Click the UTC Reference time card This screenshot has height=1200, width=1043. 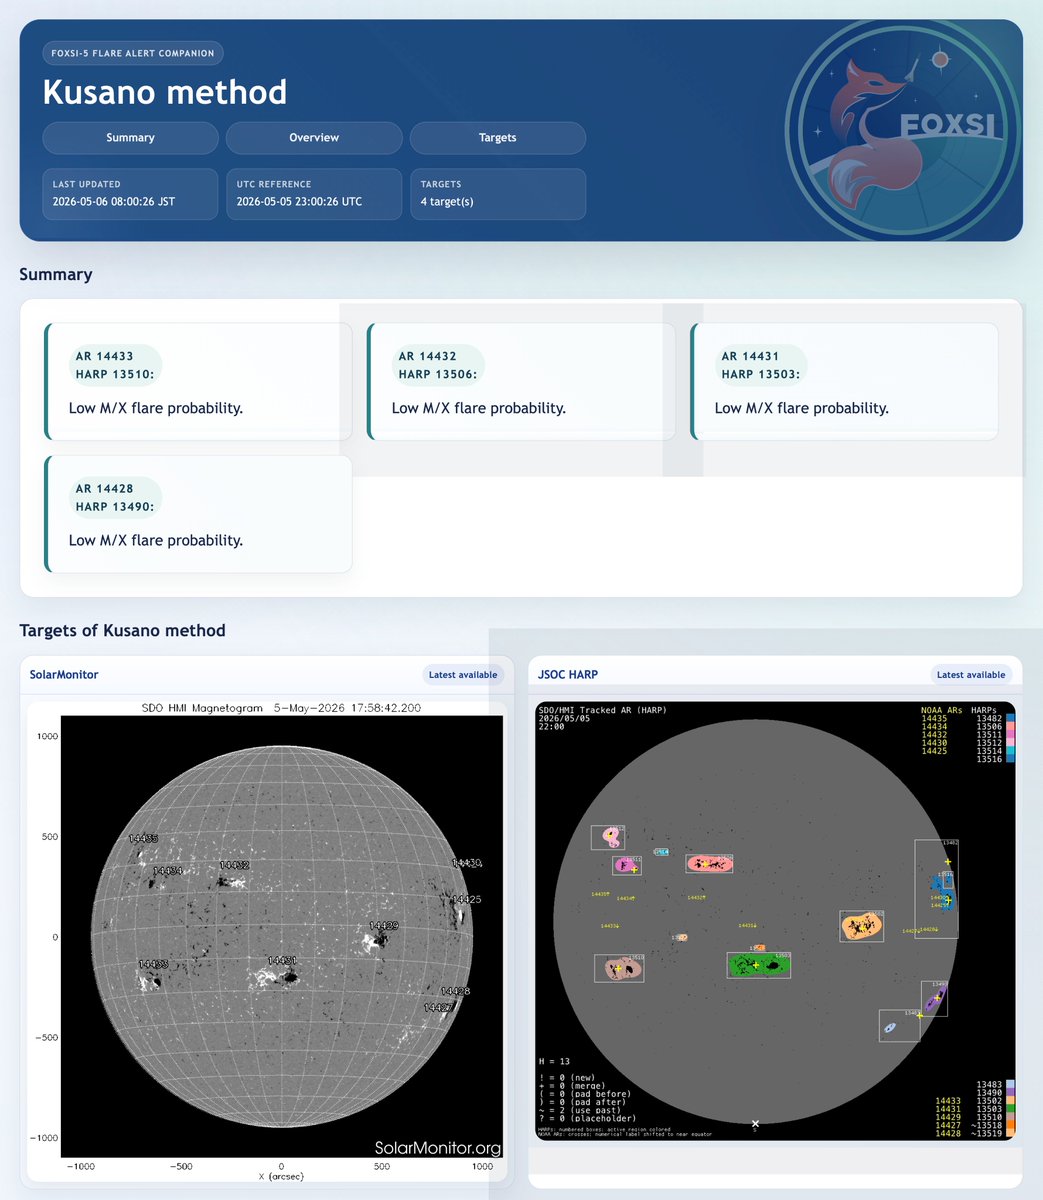click(314, 194)
